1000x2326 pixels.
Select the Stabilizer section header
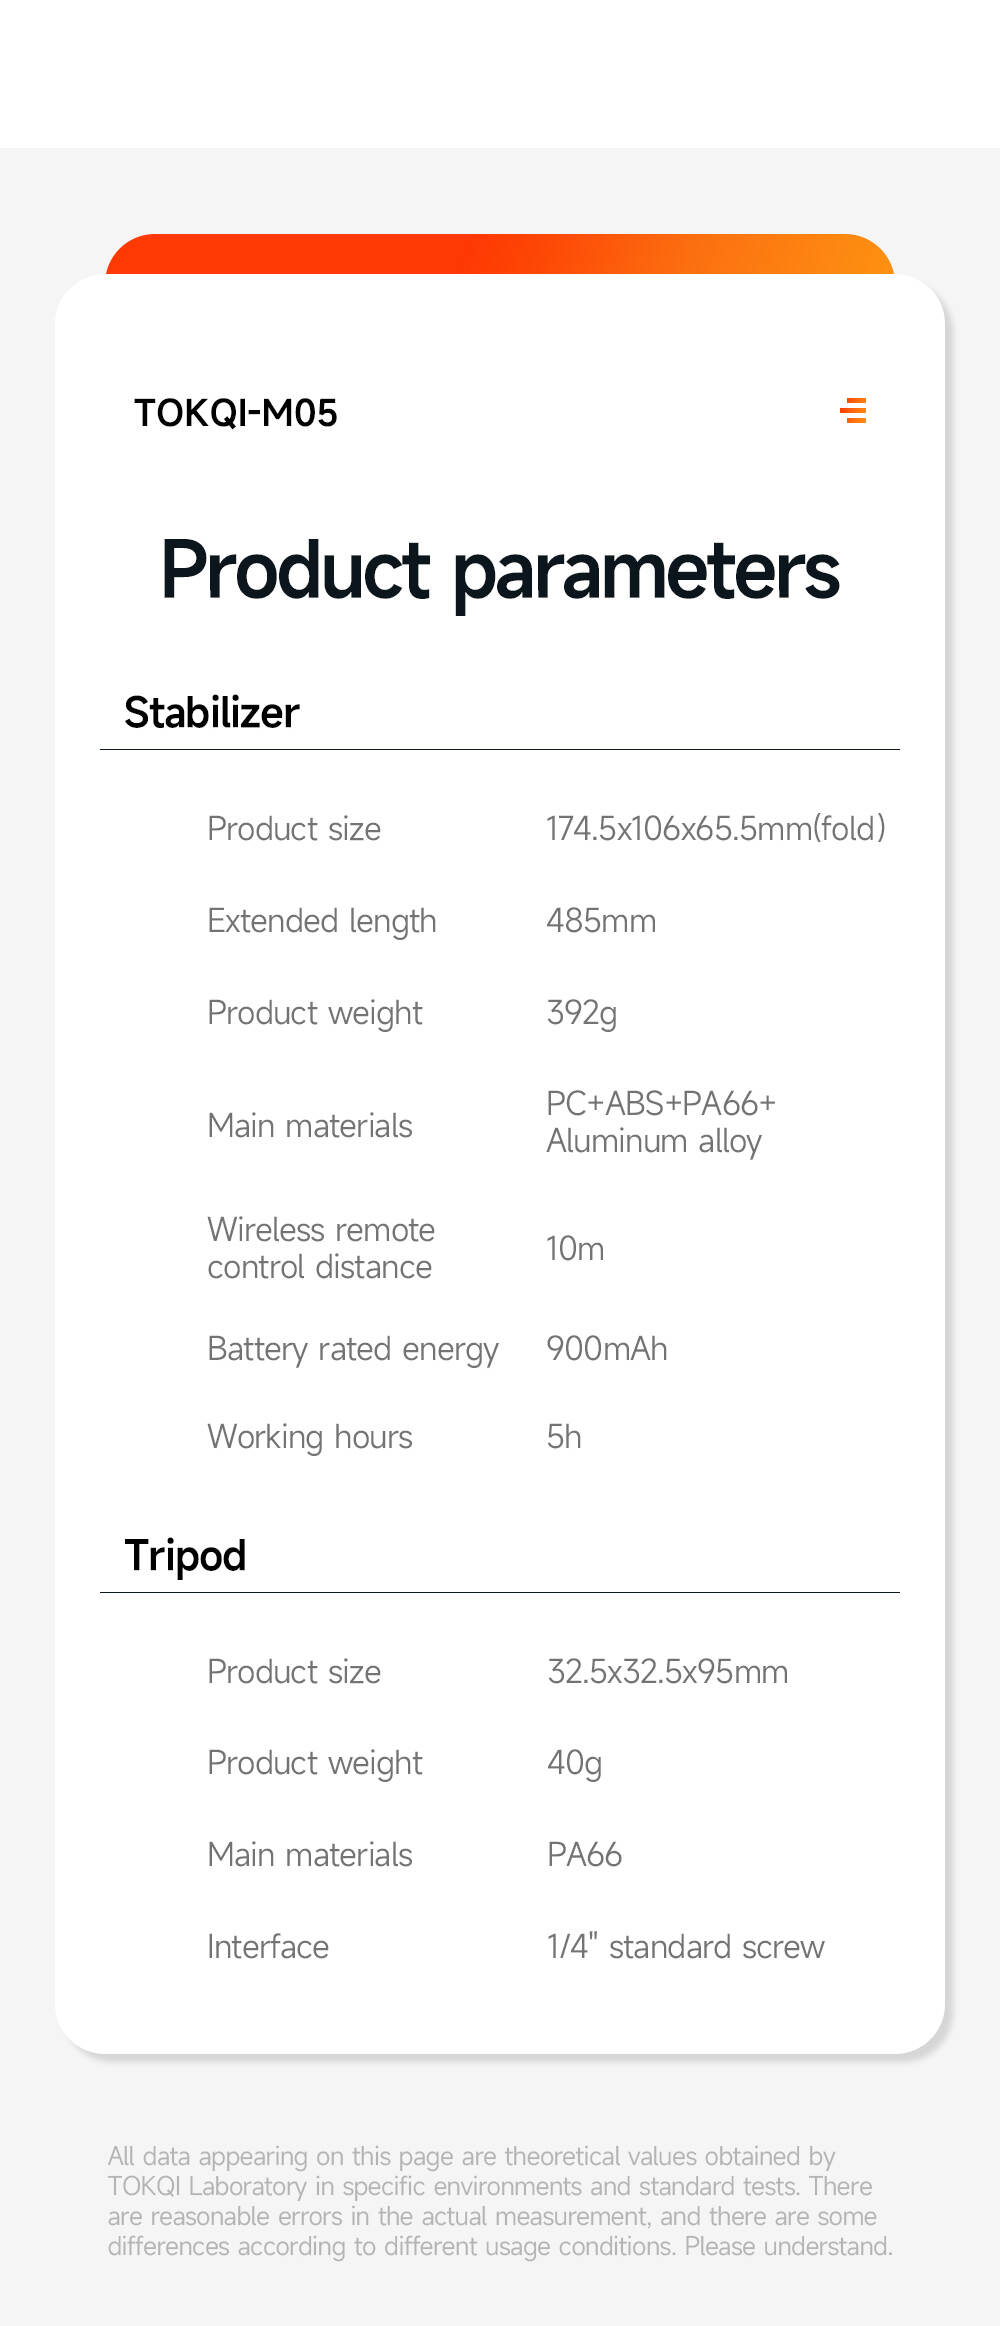click(x=212, y=713)
